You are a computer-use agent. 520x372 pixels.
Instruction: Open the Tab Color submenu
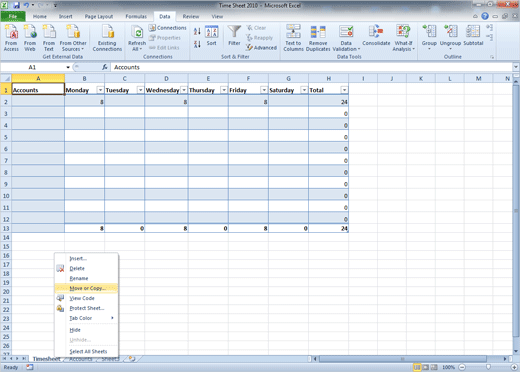click(86, 318)
